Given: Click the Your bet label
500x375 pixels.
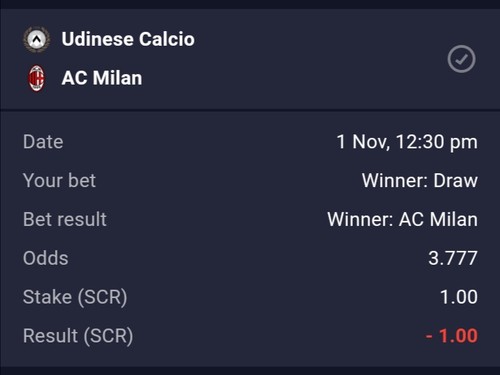Looking at the screenshot, I should 59,181.
